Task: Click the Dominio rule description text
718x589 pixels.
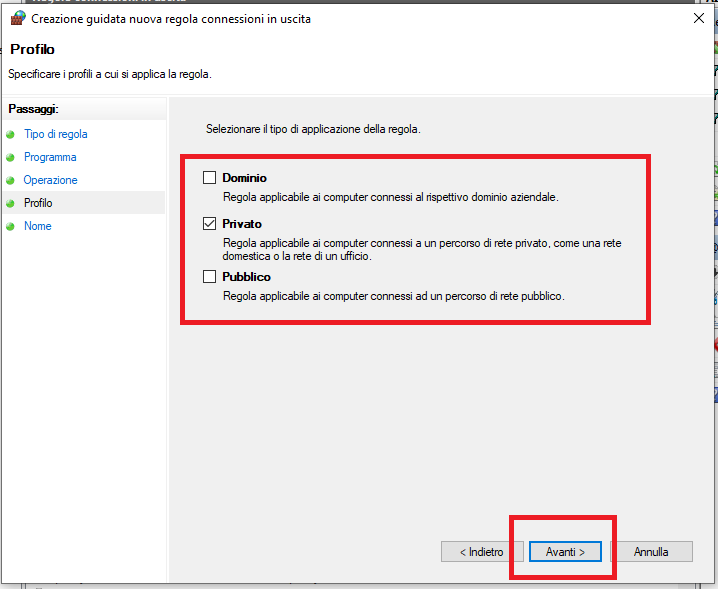Action: (390, 198)
